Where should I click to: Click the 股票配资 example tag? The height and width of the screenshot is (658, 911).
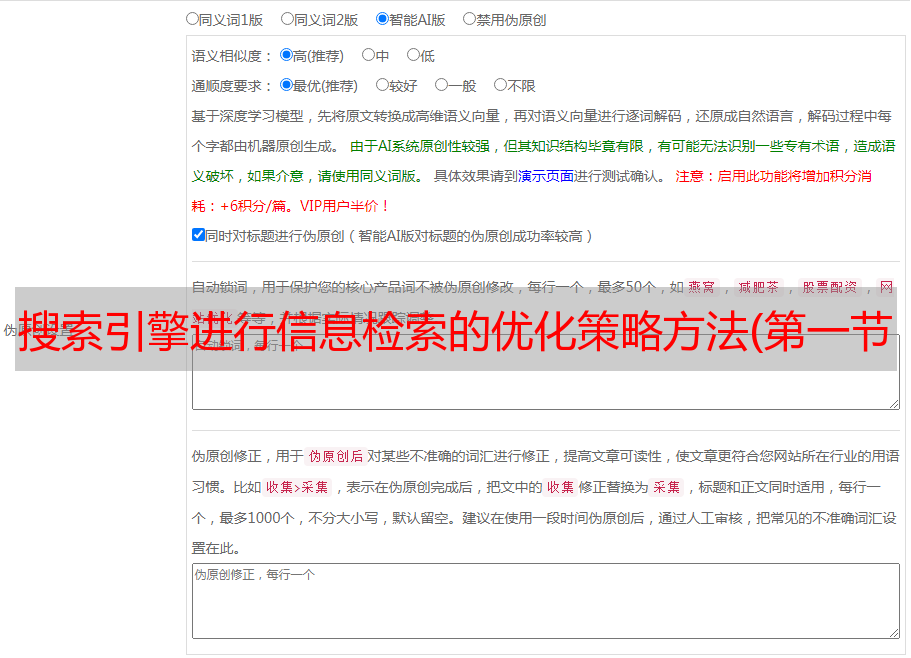830,287
